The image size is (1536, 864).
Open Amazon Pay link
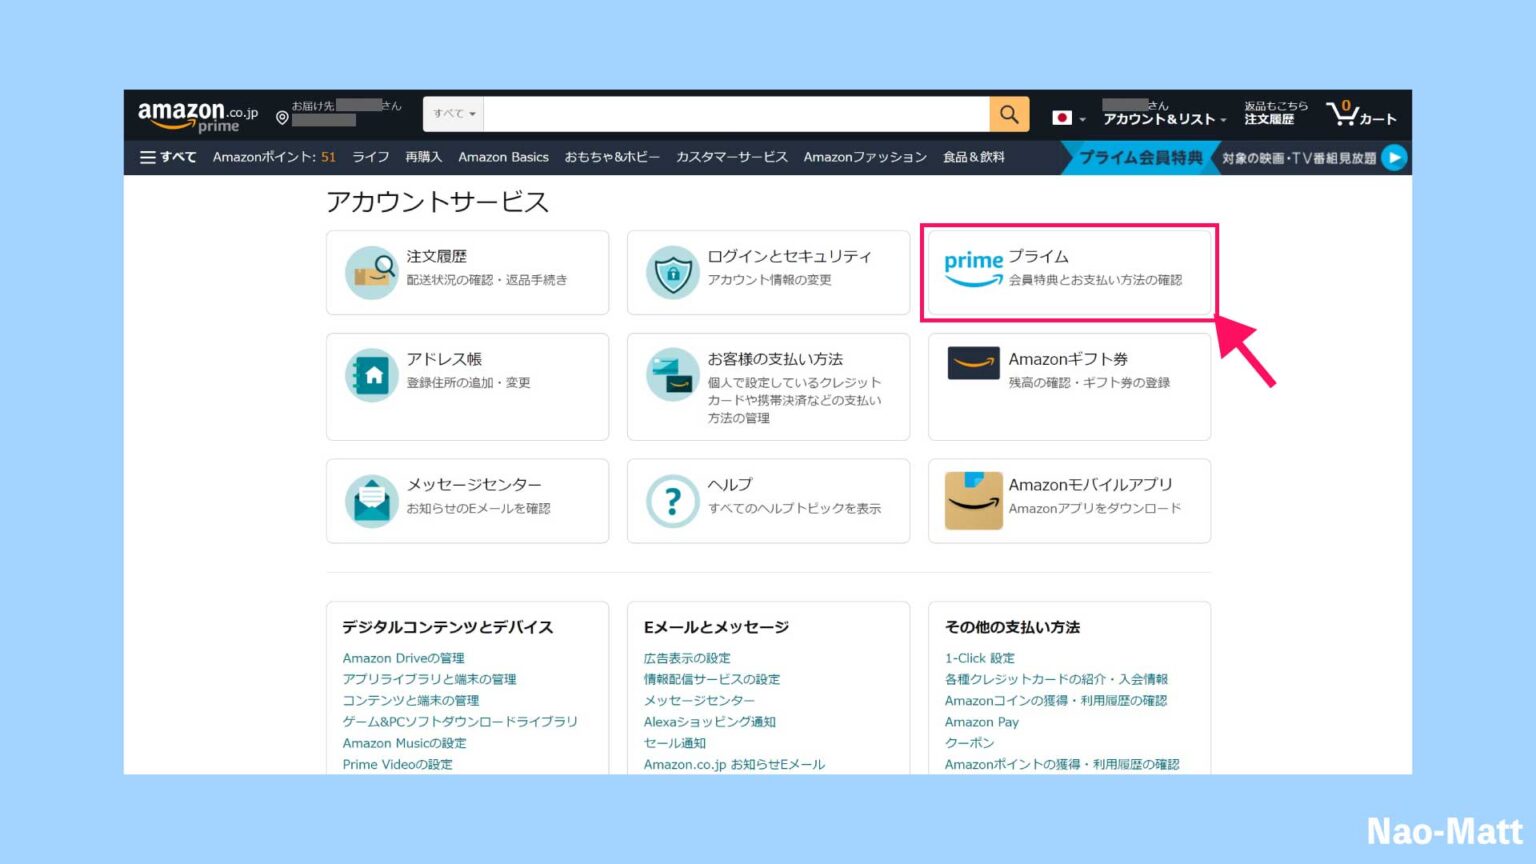(x=981, y=721)
